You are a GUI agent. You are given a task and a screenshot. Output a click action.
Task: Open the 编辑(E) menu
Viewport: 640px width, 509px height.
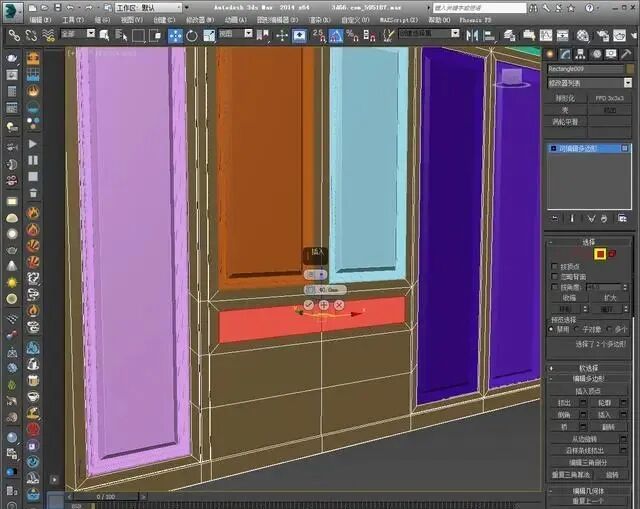(x=40, y=20)
